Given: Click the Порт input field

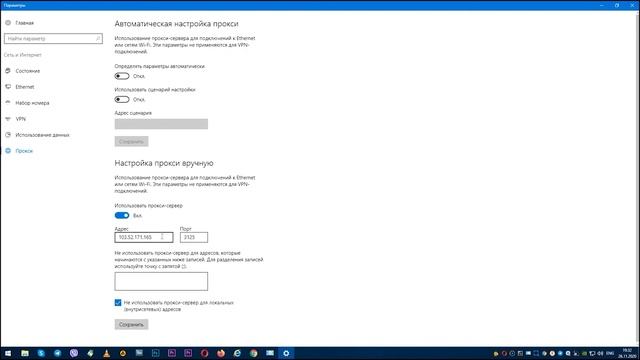Looking at the screenshot, I should click(x=194, y=237).
